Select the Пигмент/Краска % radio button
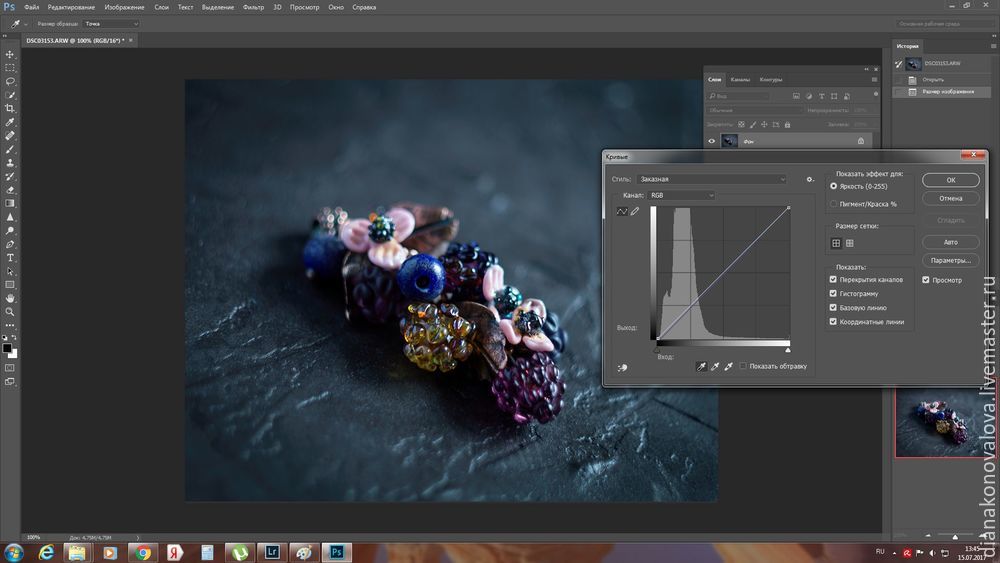This screenshot has width=1000, height=563. [x=834, y=204]
